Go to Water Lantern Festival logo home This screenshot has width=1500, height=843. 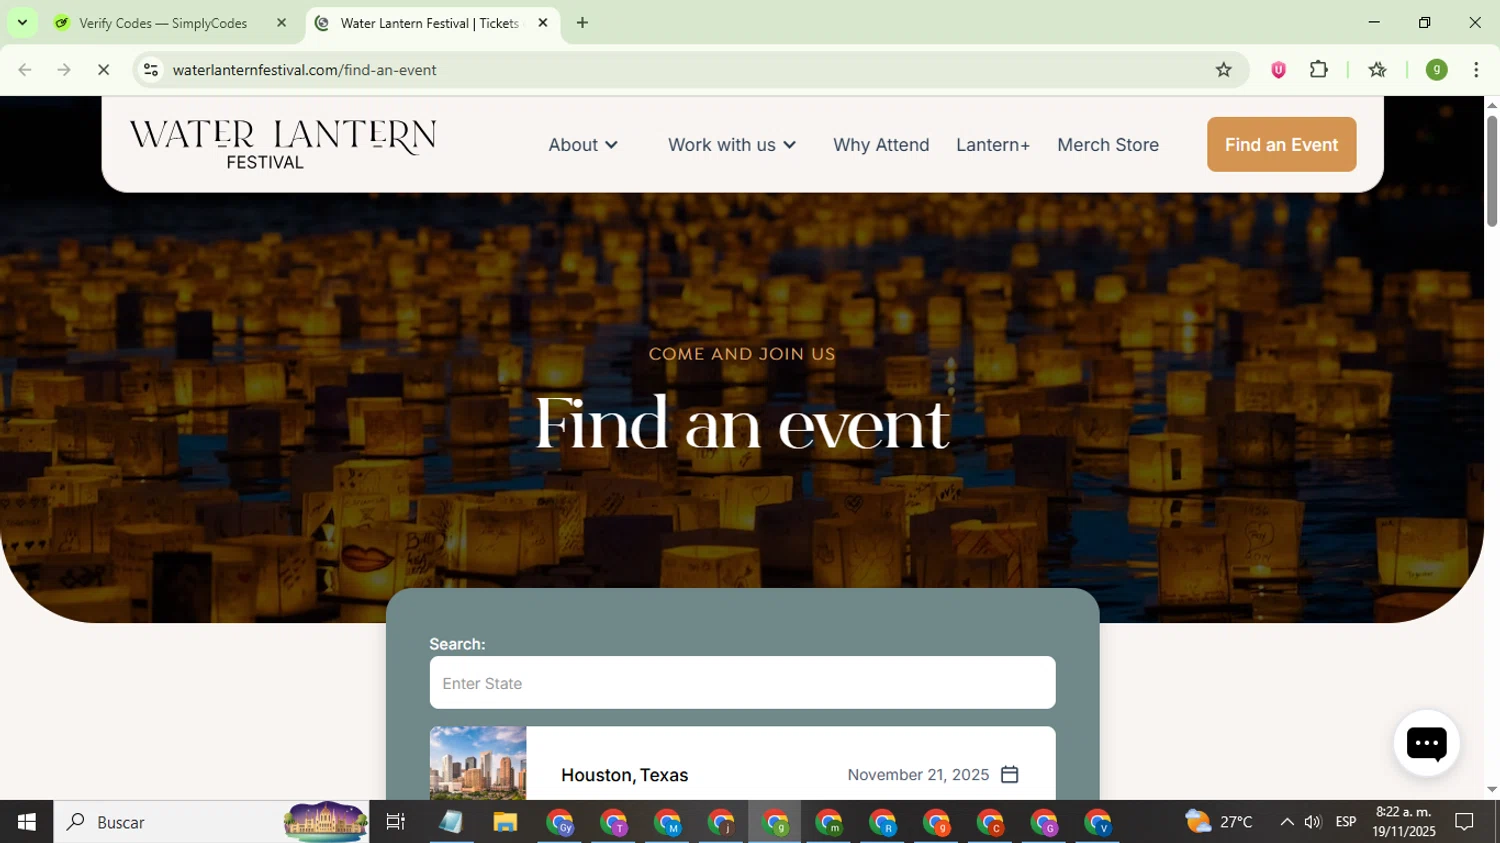[x=283, y=145]
